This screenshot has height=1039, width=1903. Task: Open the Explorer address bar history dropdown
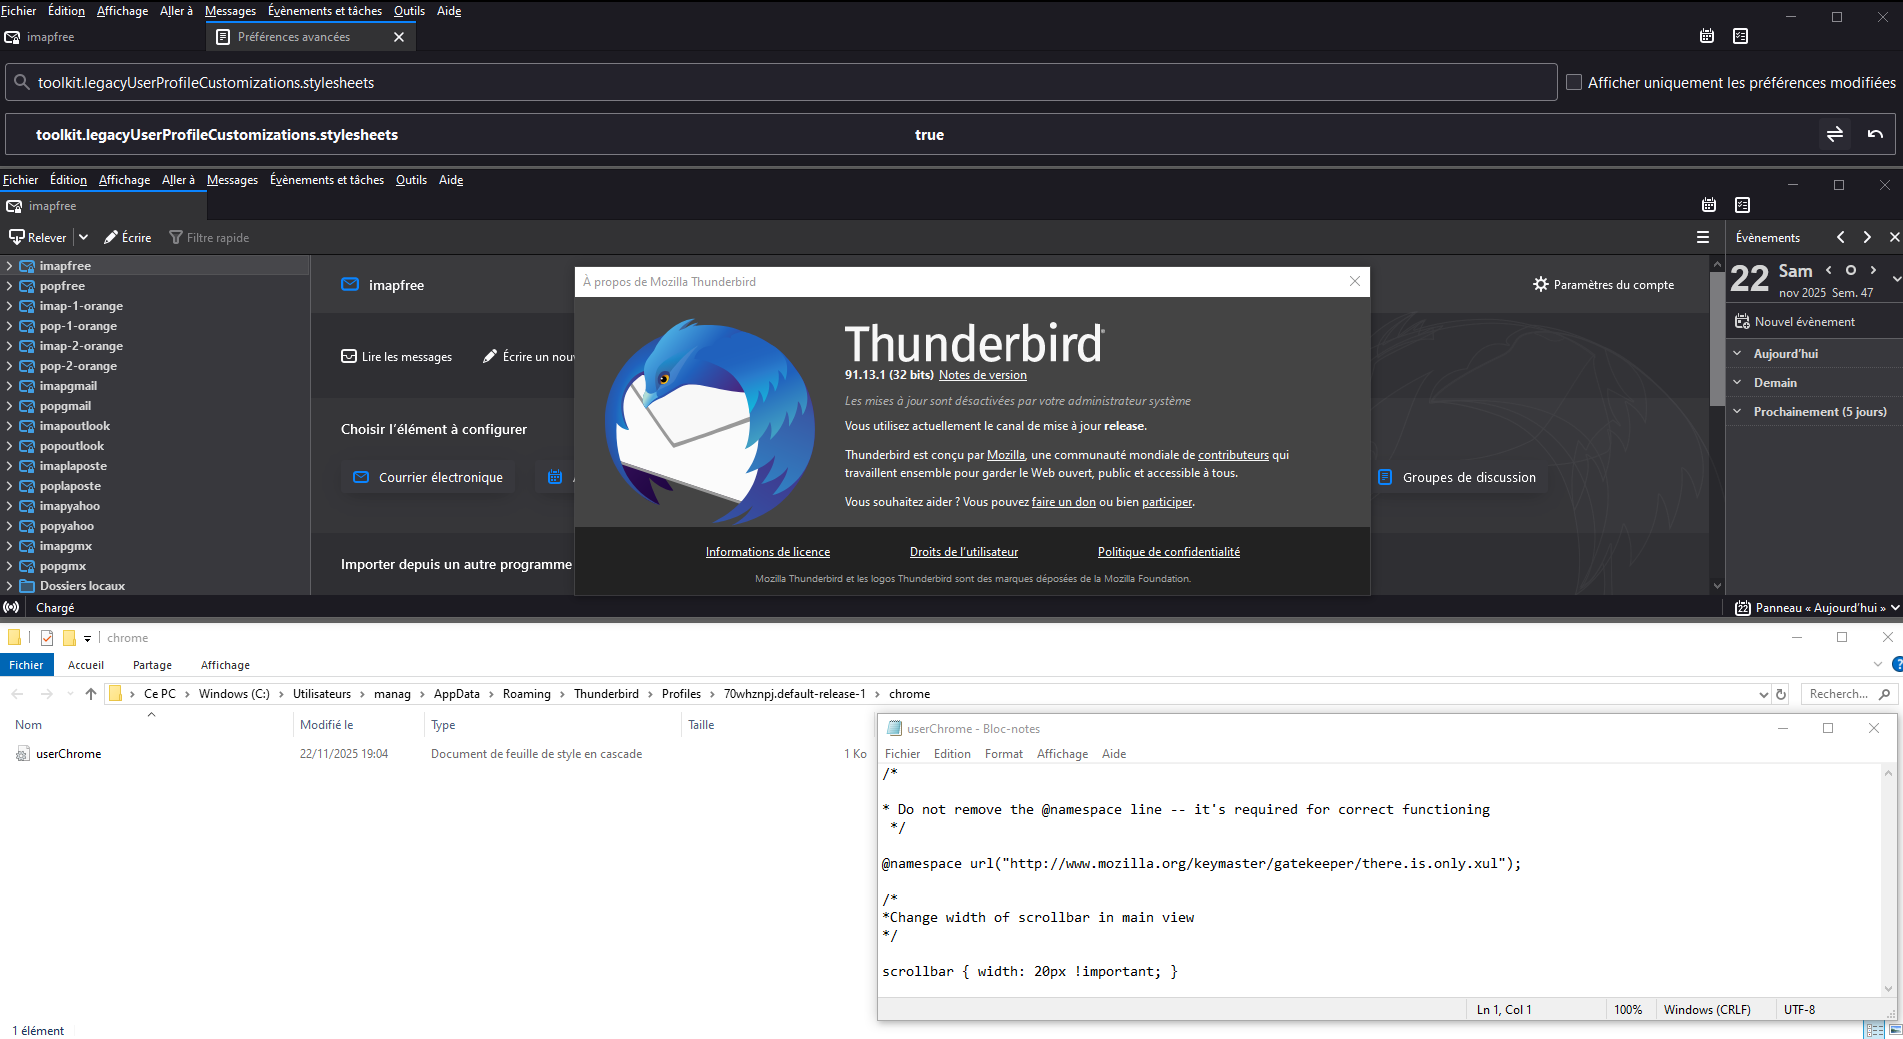click(x=1763, y=694)
